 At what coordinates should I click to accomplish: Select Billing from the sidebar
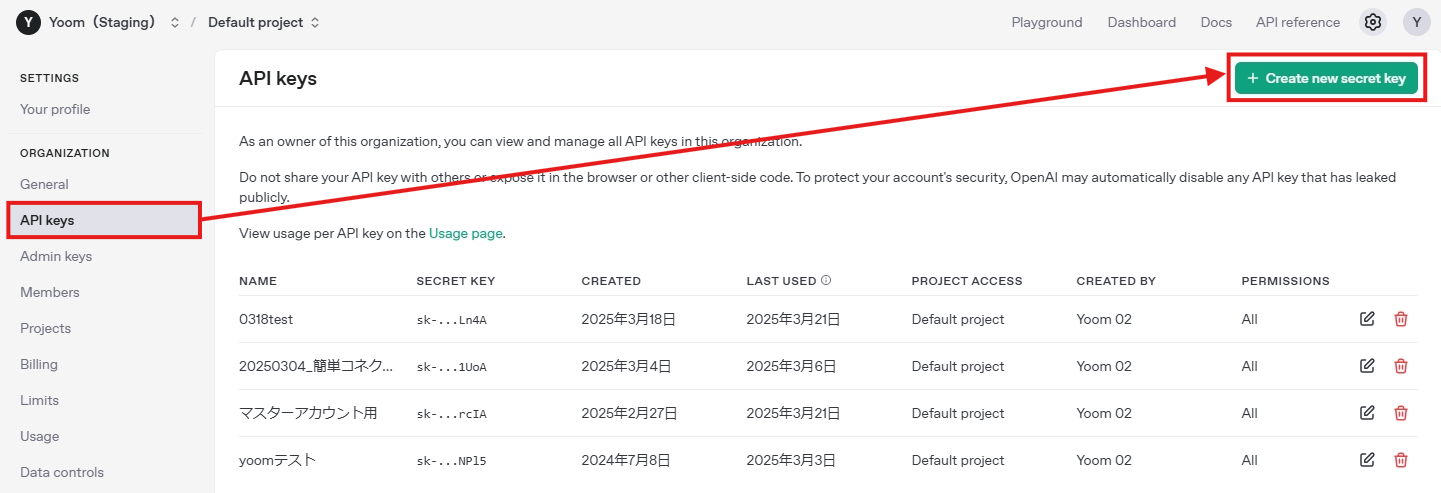point(39,364)
